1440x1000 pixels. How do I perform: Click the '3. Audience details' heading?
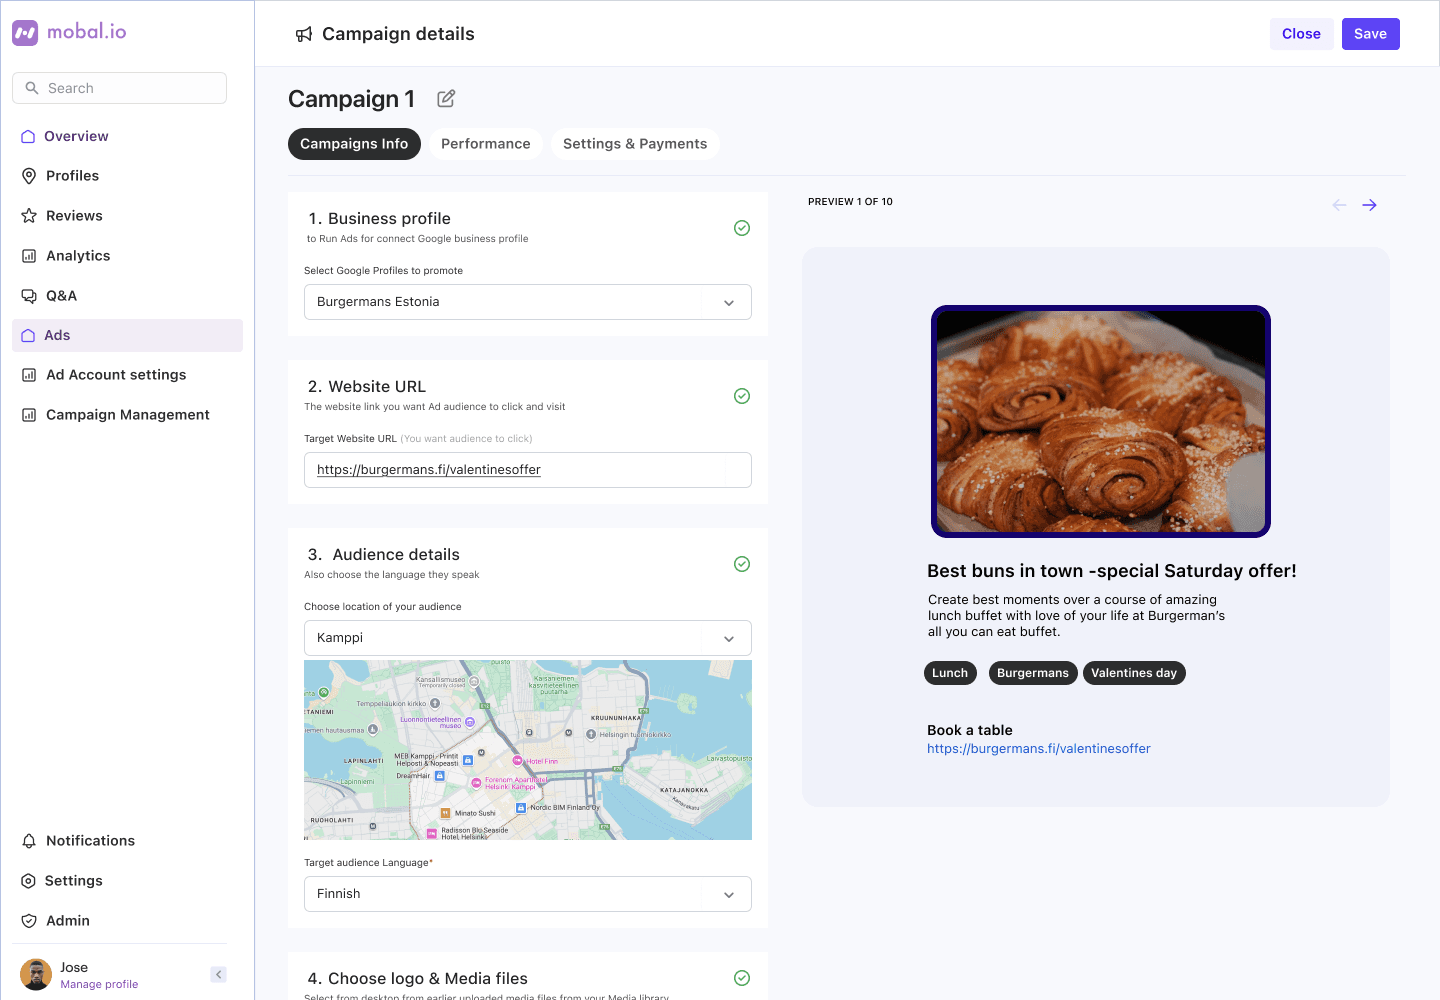coord(384,555)
